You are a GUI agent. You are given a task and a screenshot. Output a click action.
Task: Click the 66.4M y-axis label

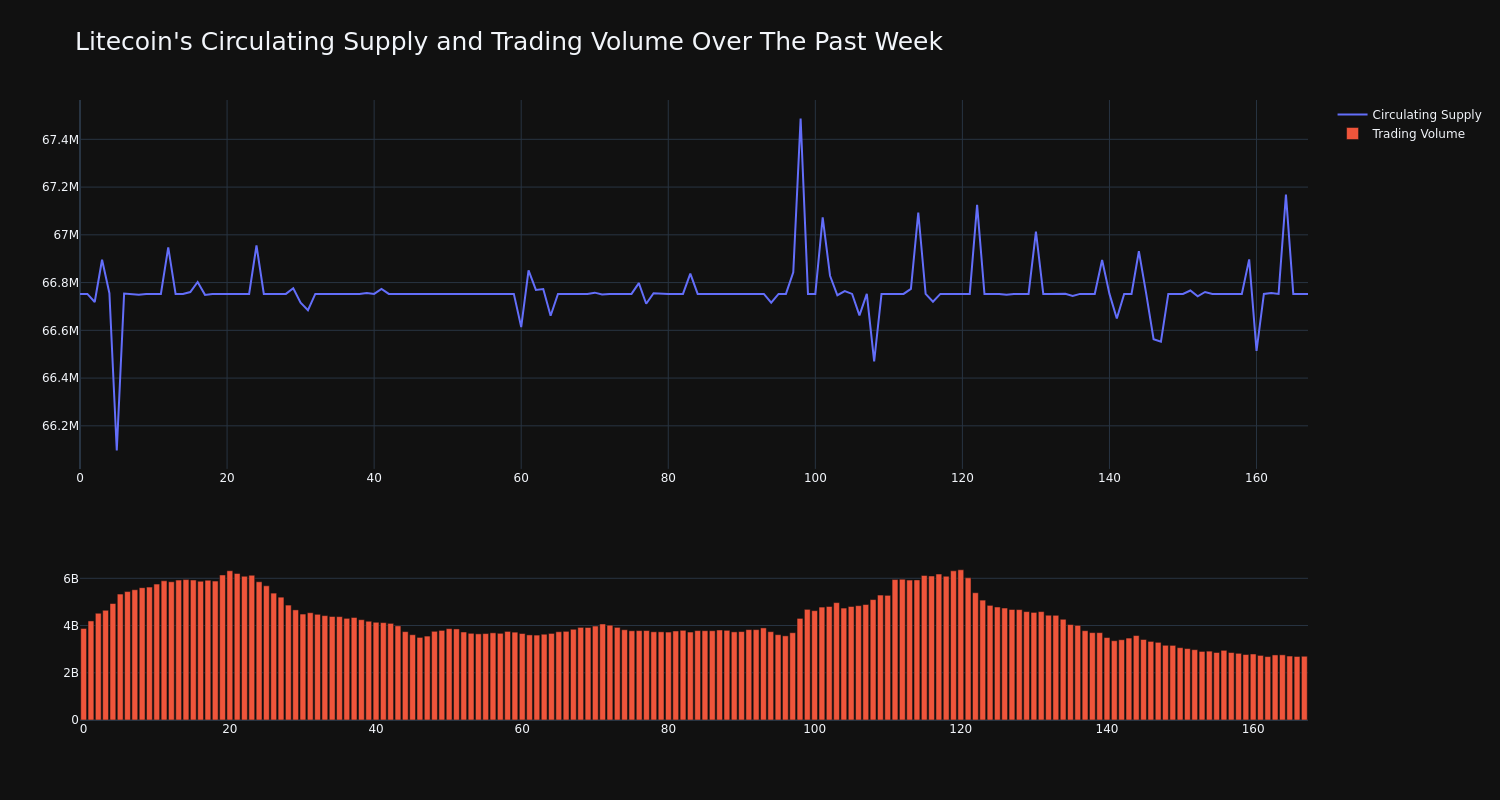click(60, 378)
